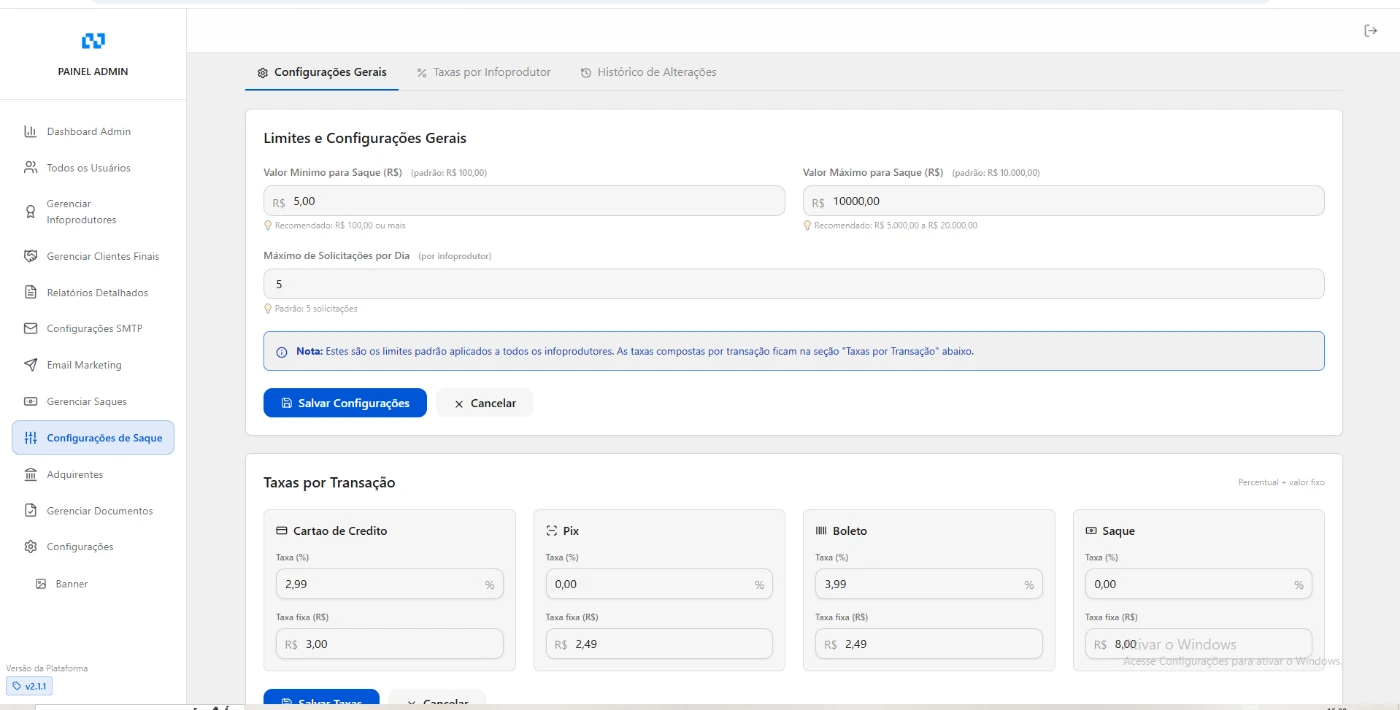Click the Gerenciar Documentos file icon
1400x710 pixels.
pyautogui.click(x=30, y=511)
